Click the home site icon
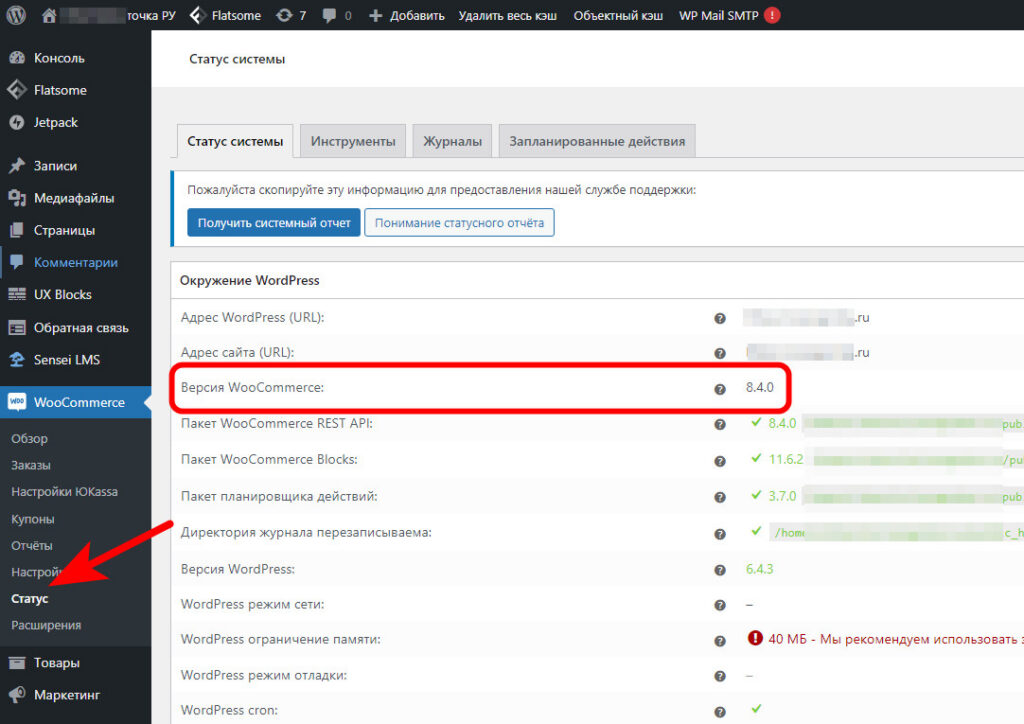Image resolution: width=1024 pixels, height=724 pixels. (x=48, y=15)
